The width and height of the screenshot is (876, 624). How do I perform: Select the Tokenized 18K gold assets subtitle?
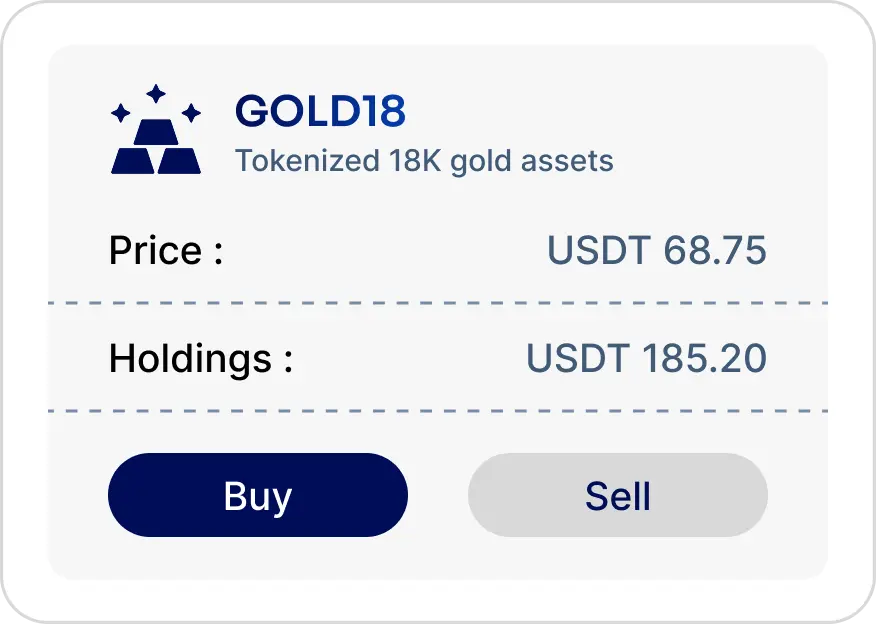[x=425, y=160]
